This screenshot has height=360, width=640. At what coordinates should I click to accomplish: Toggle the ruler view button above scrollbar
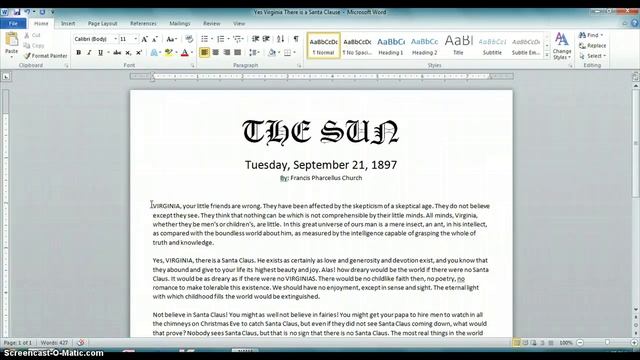click(x=636, y=77)
